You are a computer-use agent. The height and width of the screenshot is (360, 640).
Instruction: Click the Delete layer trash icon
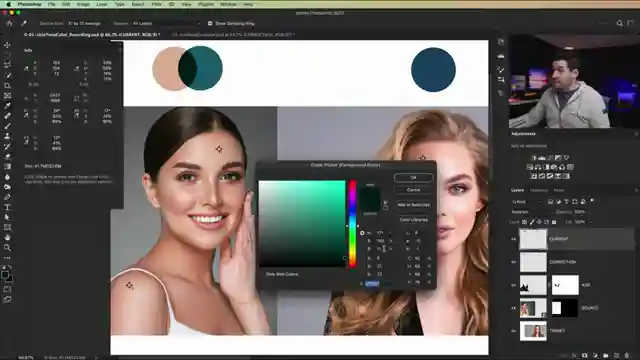click(x=627, y=356)
